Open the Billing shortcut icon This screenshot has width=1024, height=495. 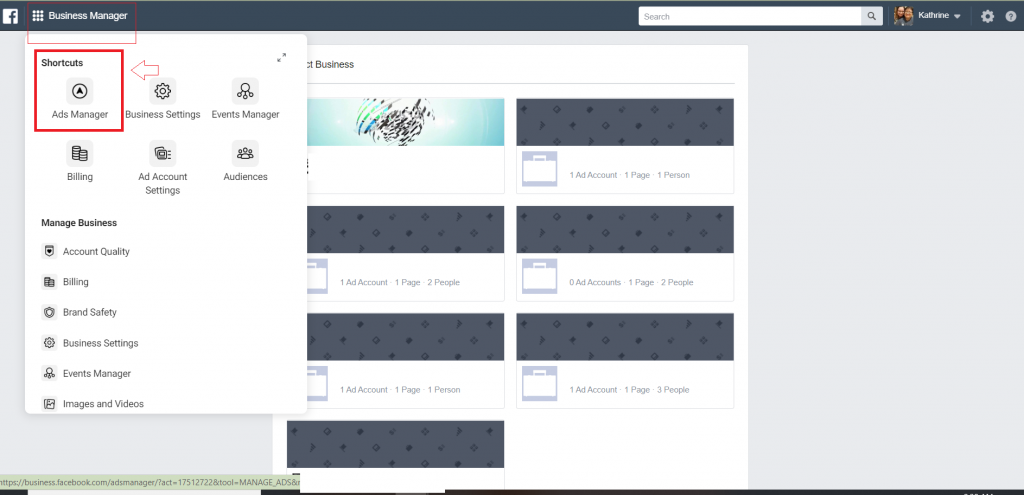click(80, 153)
